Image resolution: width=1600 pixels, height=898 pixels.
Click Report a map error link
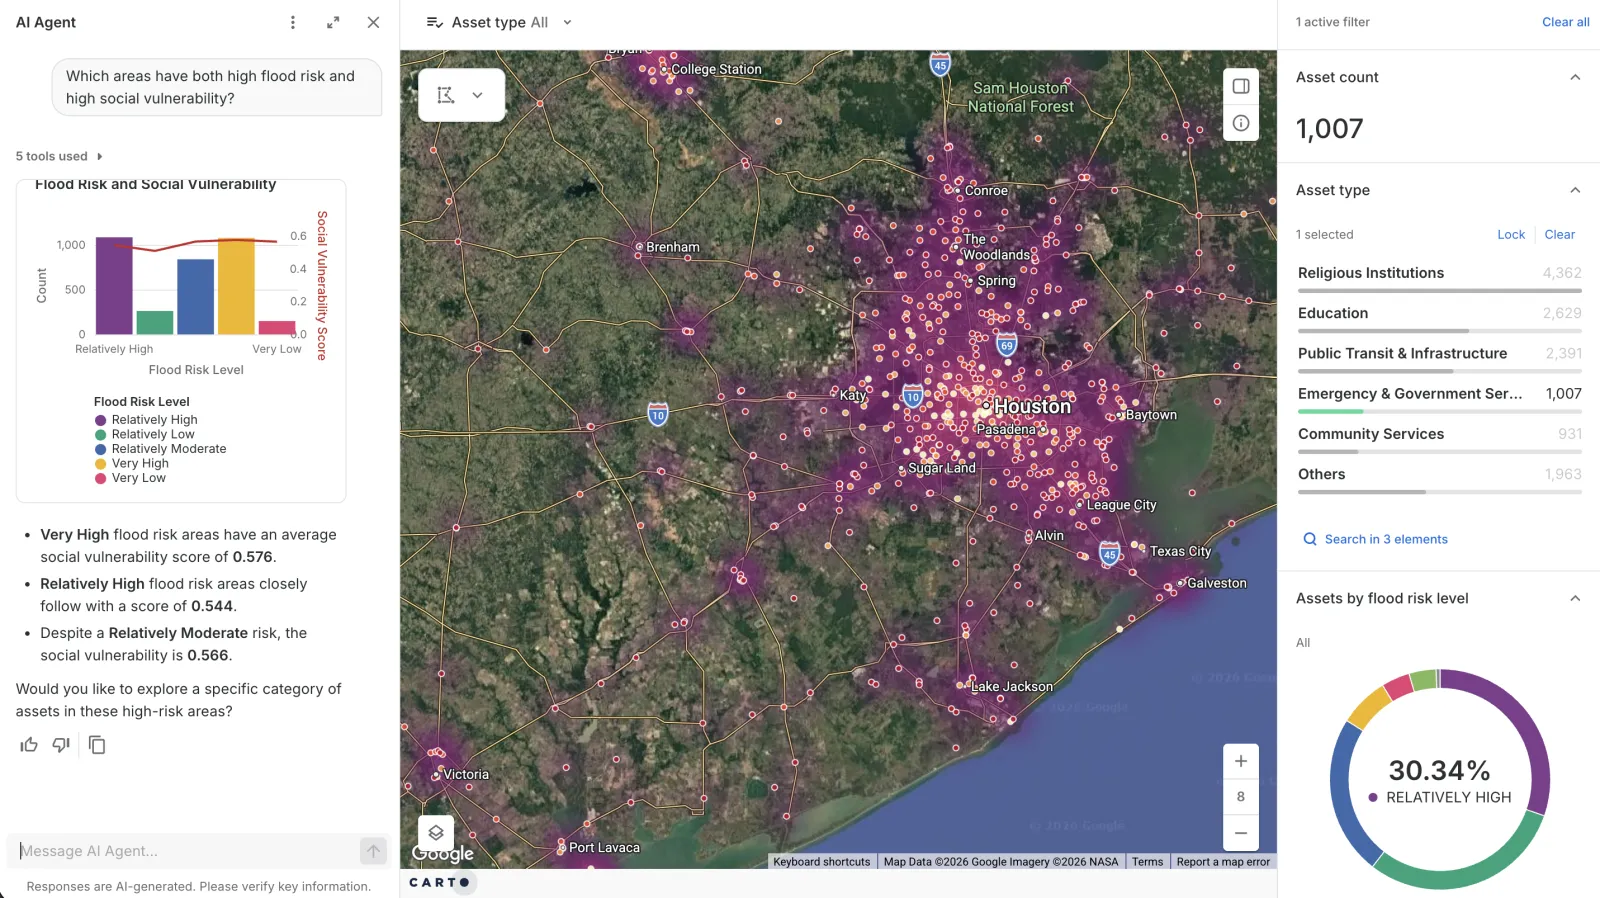click(1223, 862)
